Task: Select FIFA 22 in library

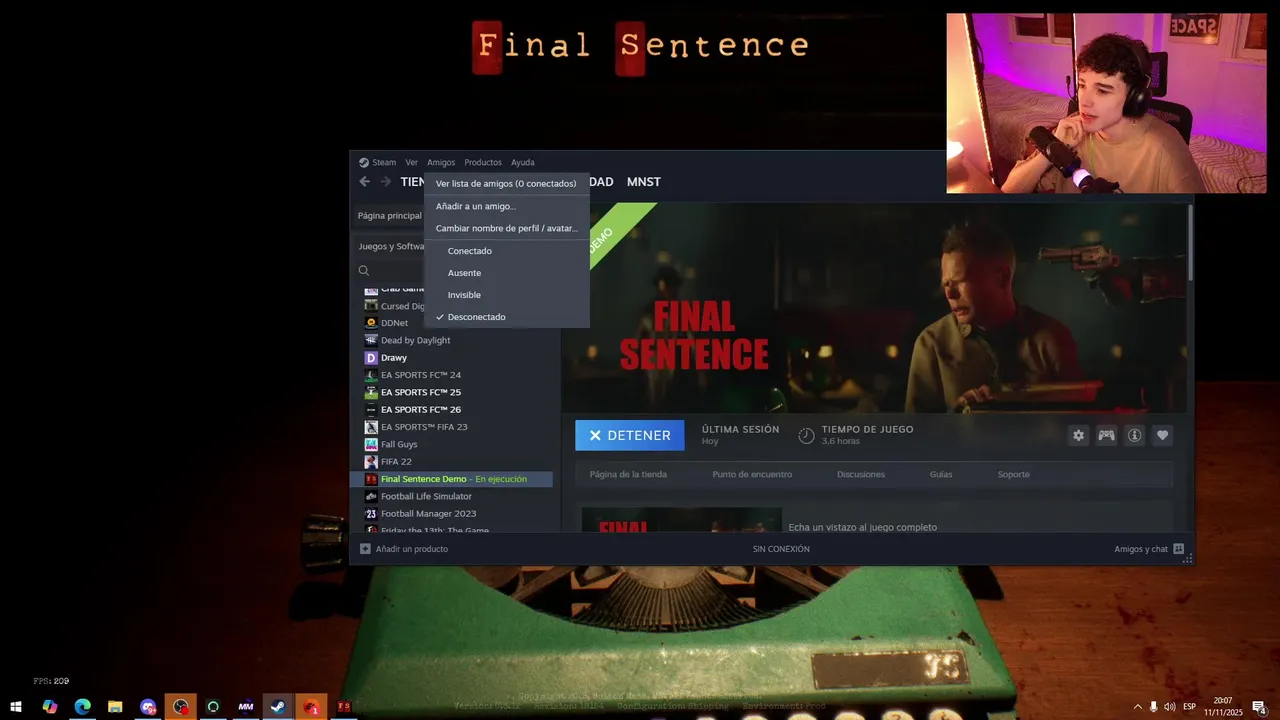Action: click(396, 462)
